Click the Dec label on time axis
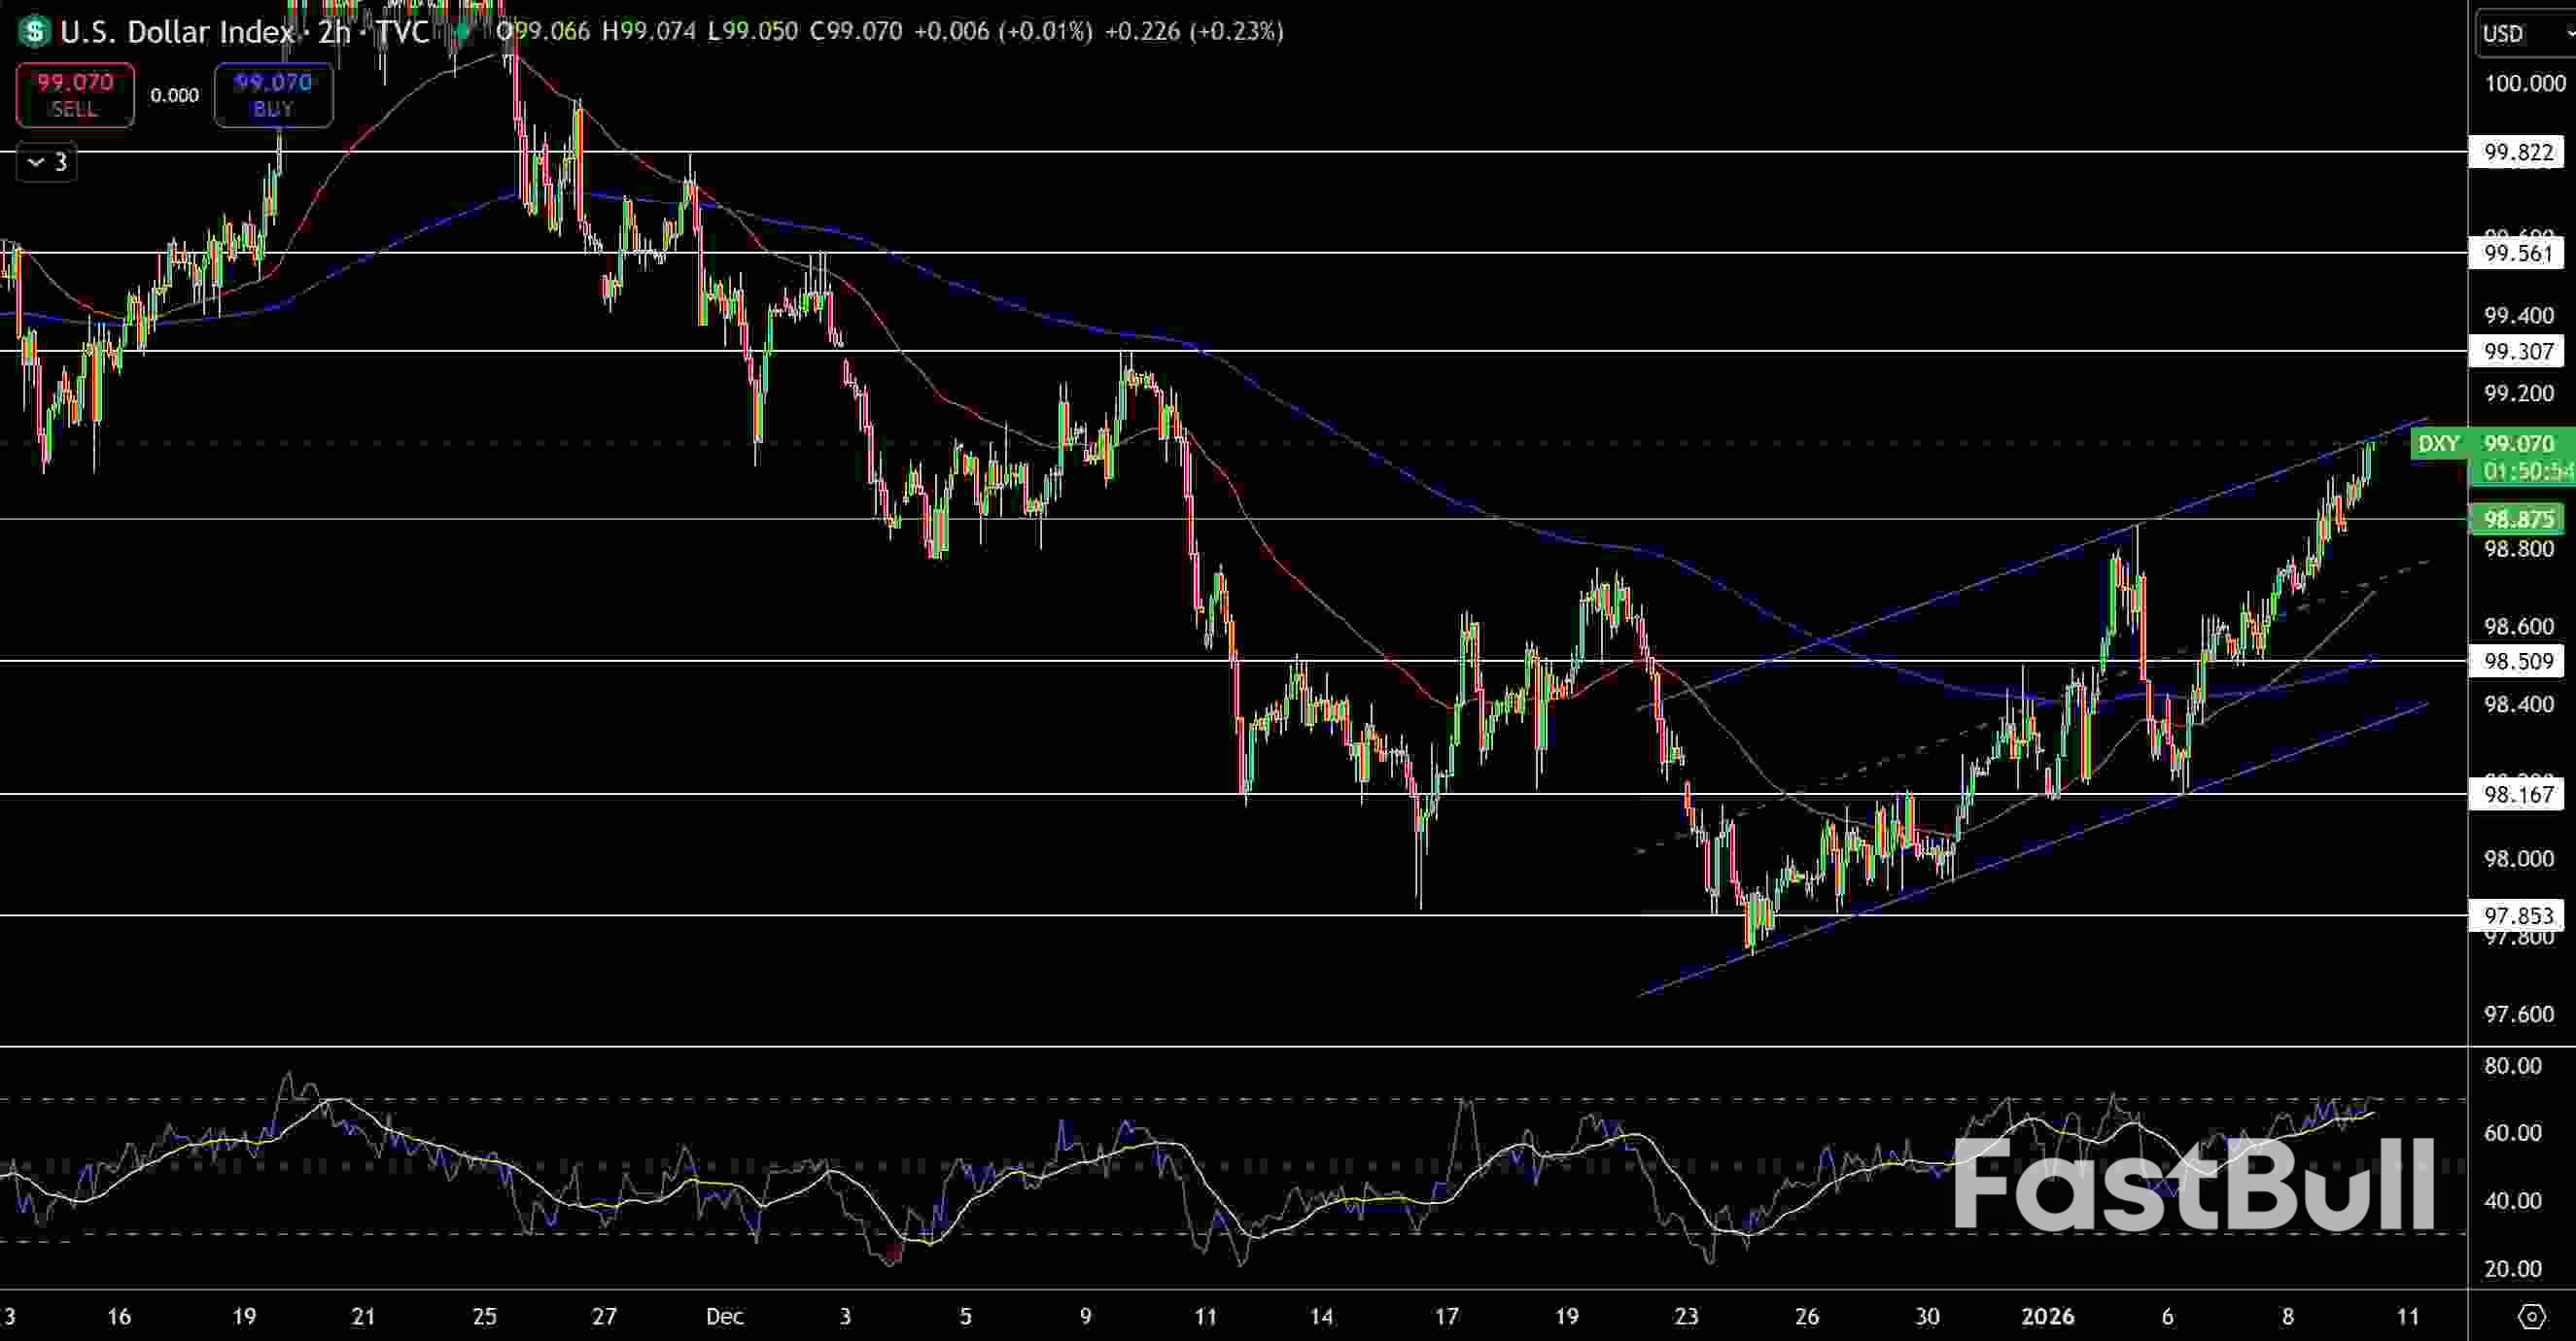 tap(724, 1316)
